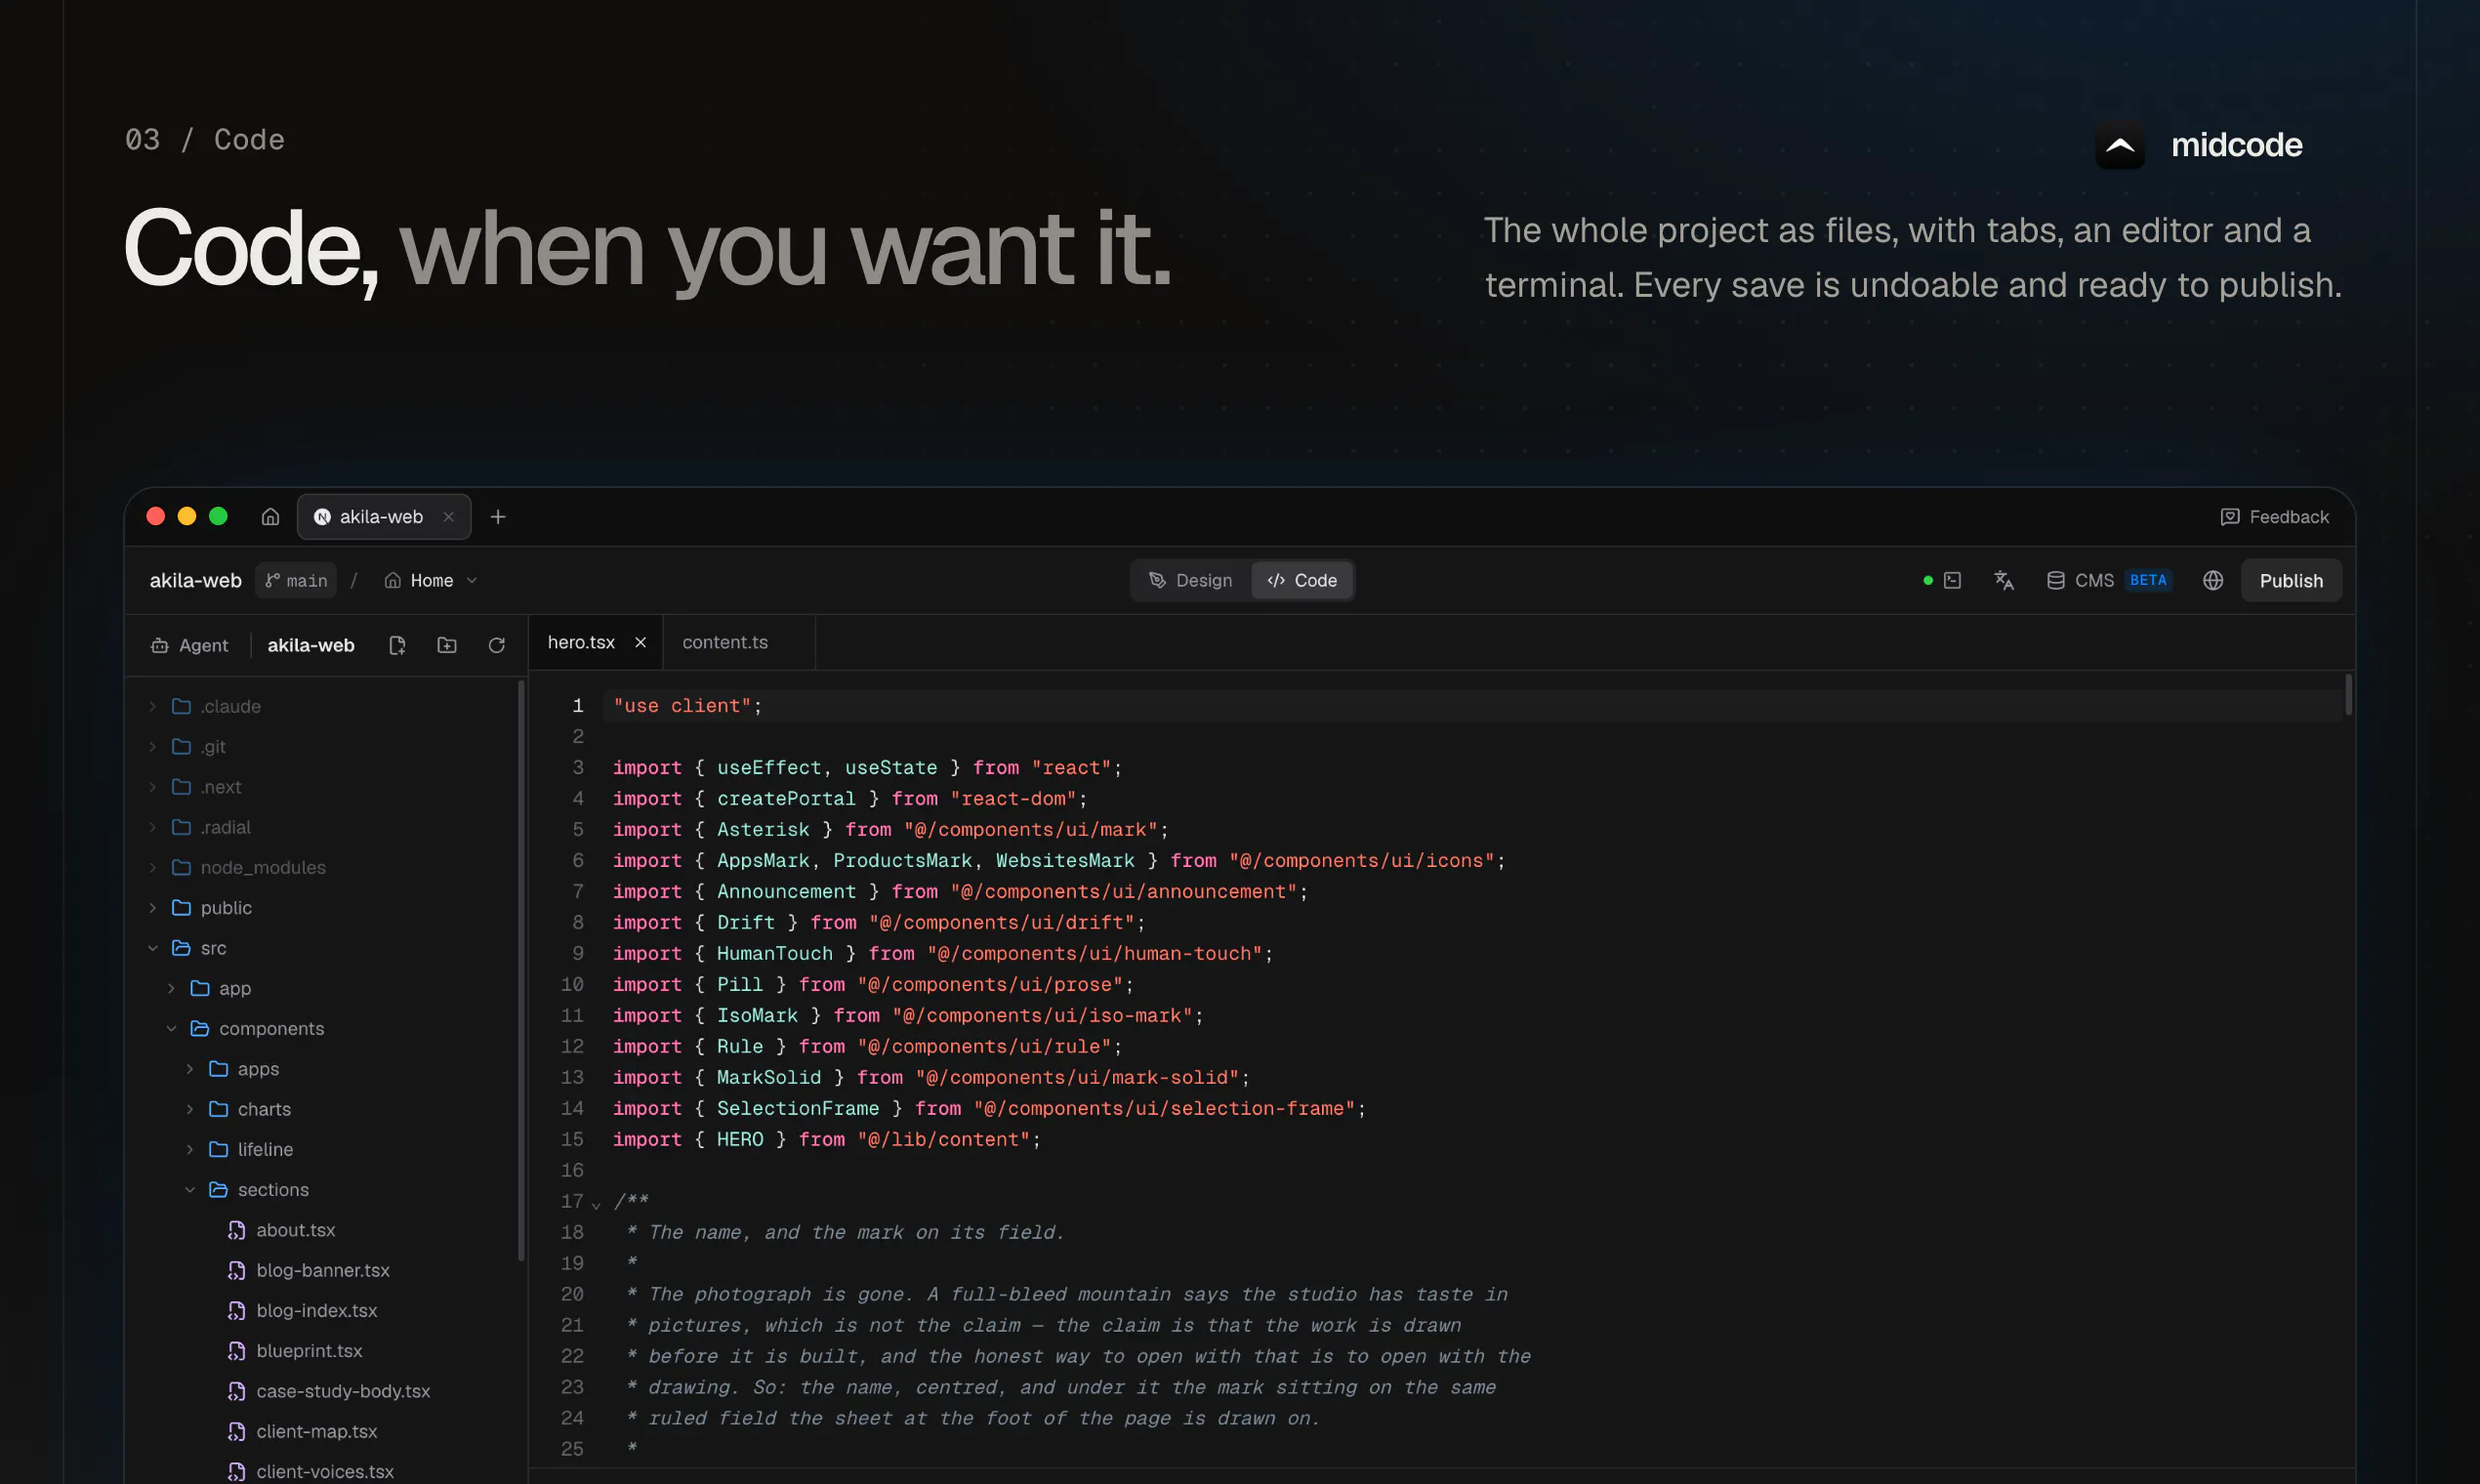This screenshot has width=2480, height=1484.
Task: Close the akila-web window tab
Action: (449, 517)
